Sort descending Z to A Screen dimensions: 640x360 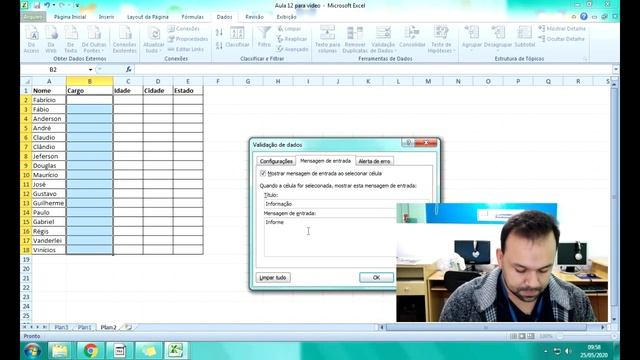[x=219, y=45]
